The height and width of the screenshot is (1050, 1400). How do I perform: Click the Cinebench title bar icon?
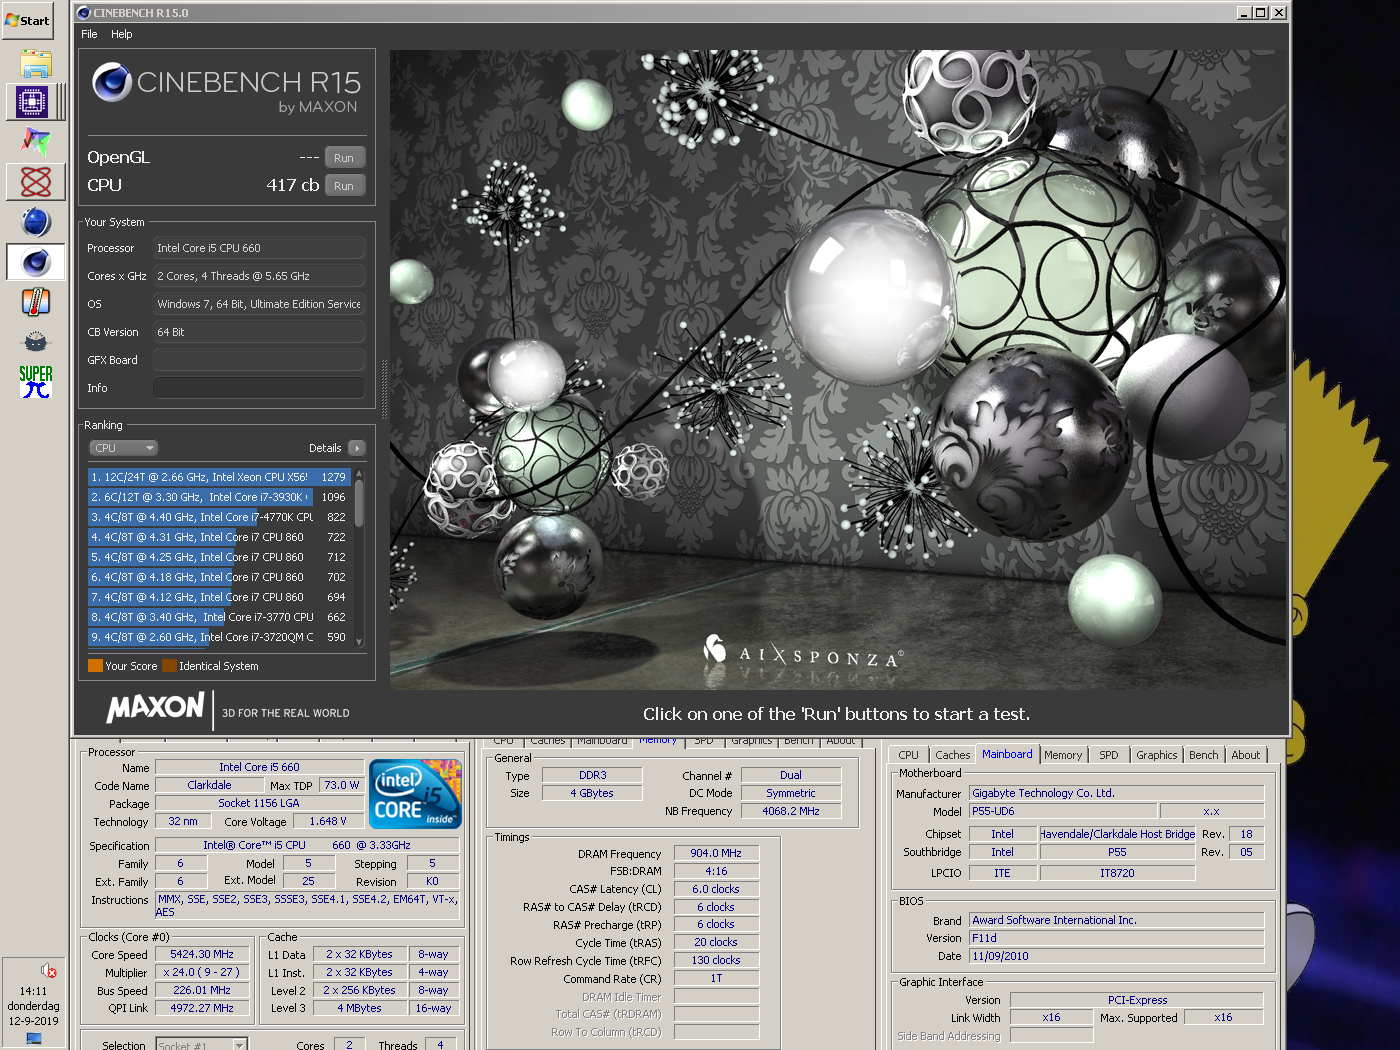click(x=84, y=13)
